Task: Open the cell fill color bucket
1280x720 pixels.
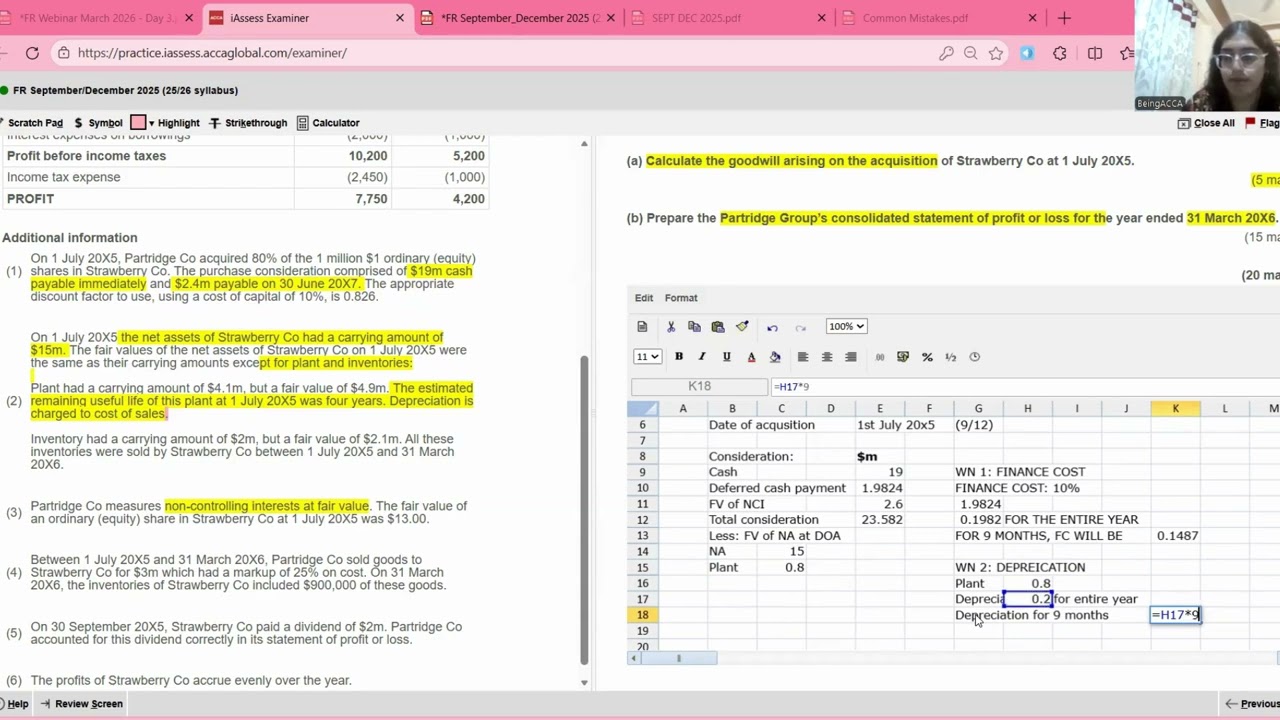Action: (x=775, y=357)
